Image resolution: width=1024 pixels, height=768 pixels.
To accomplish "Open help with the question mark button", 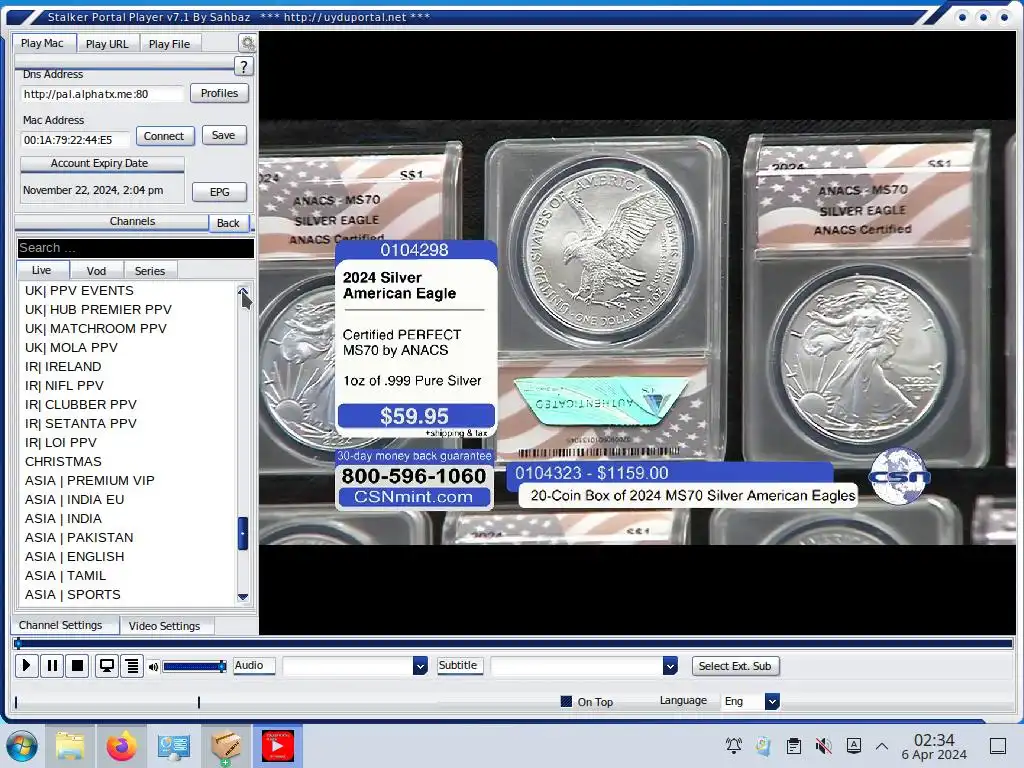I will coord(244,67).
